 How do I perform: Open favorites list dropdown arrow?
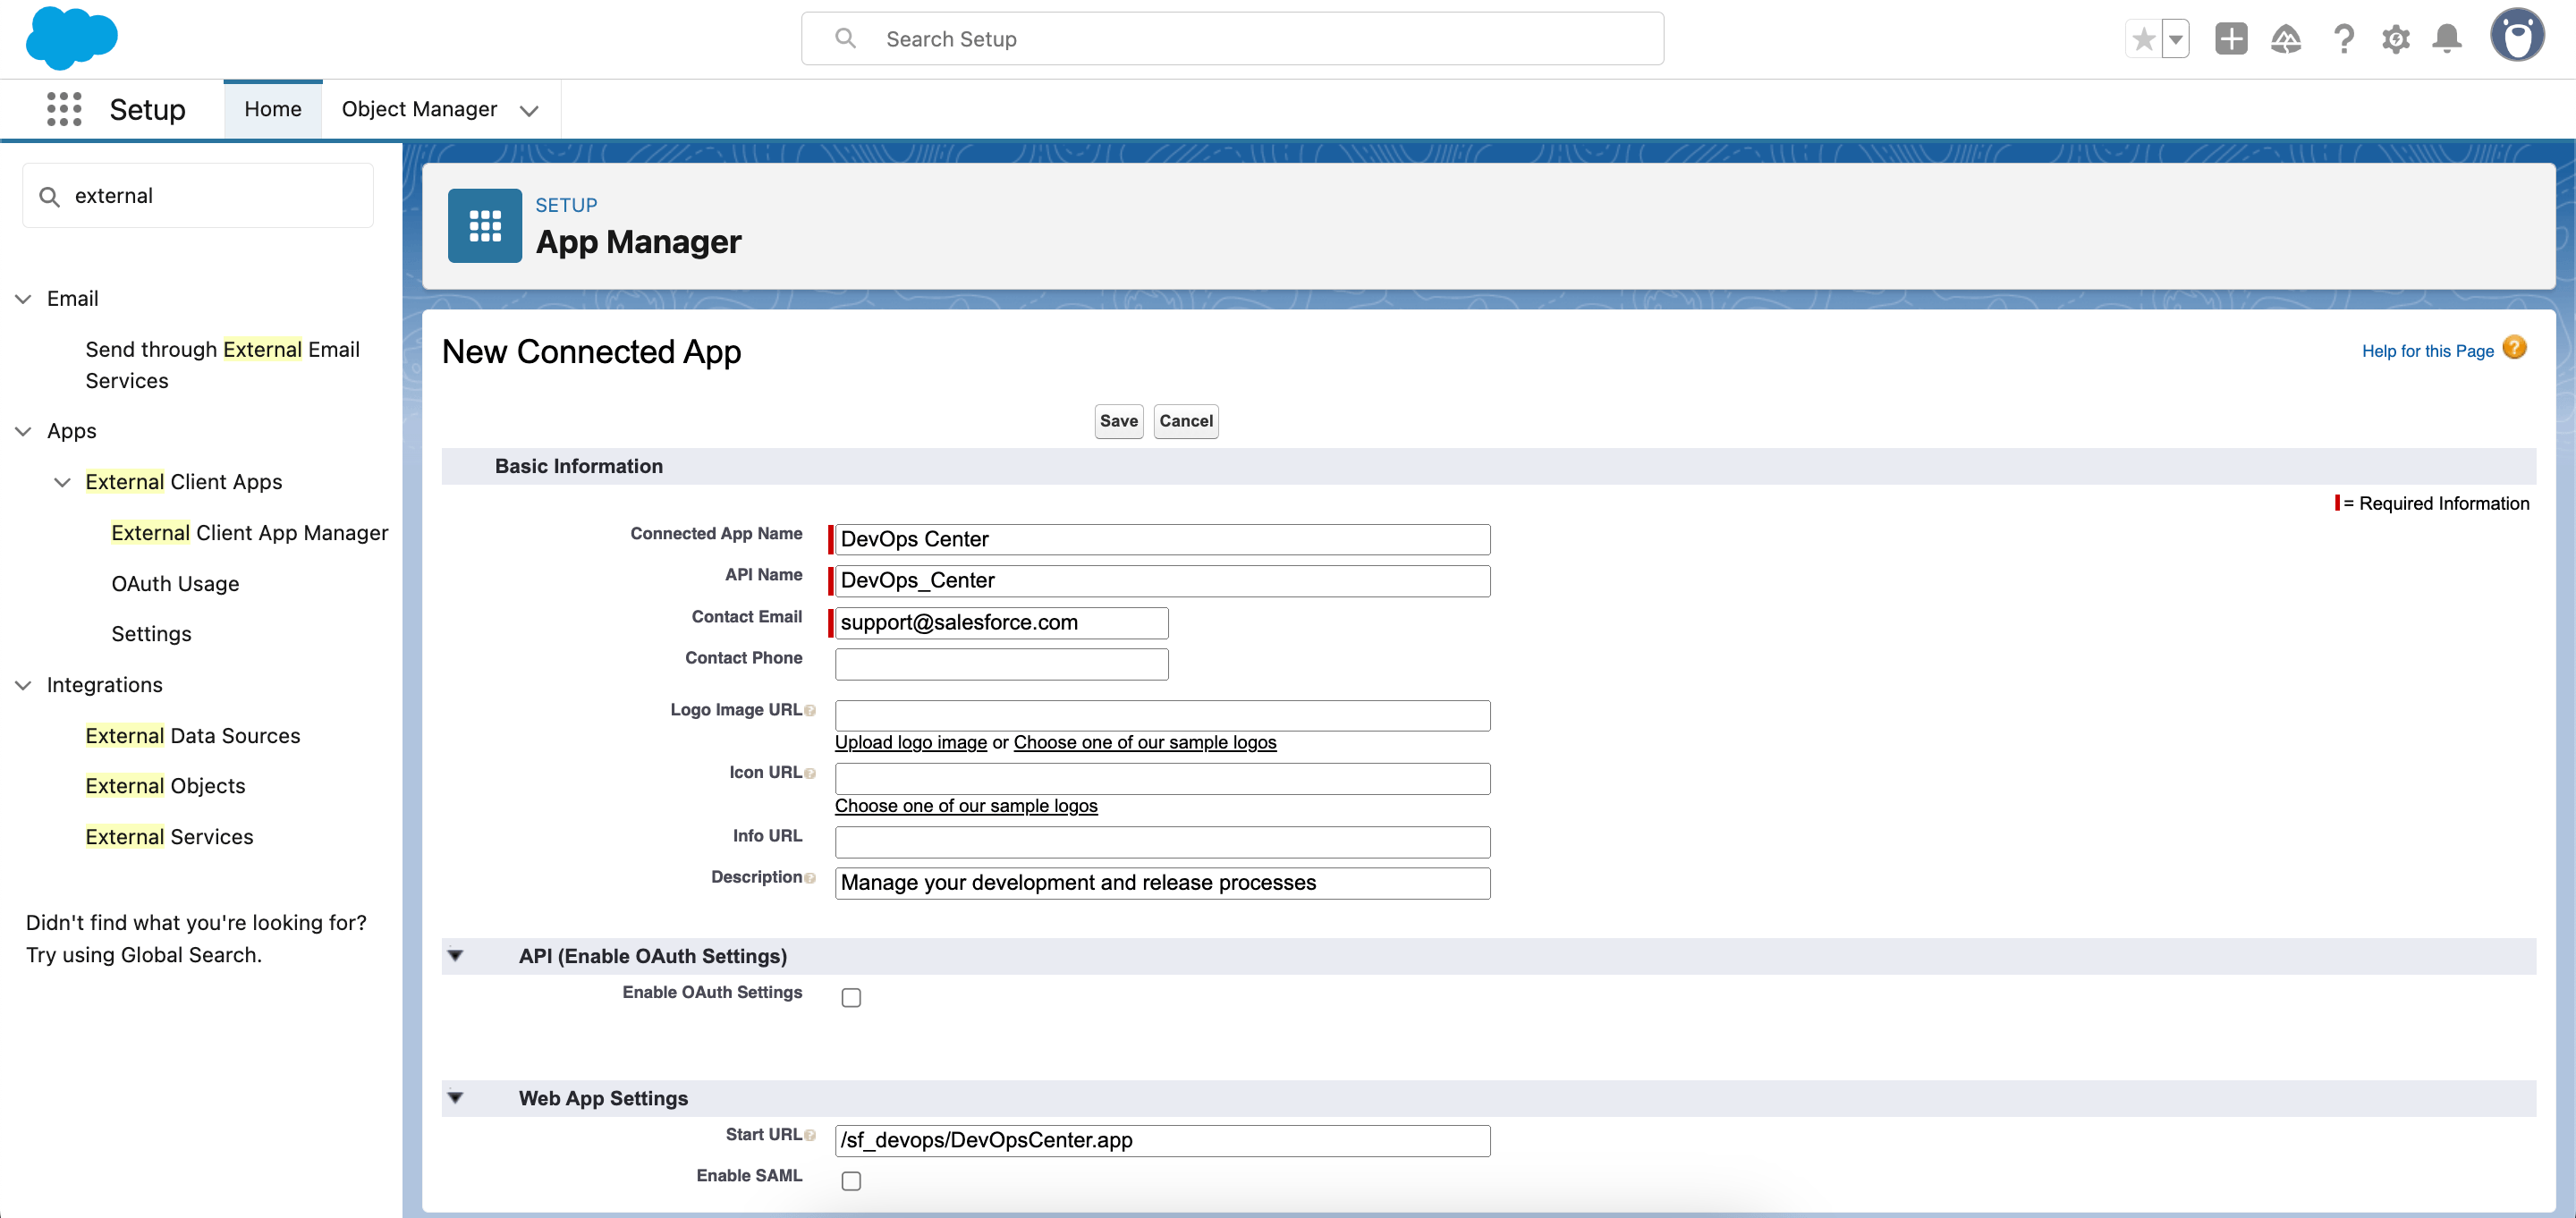pyautogui.click(x=2175, y=39)
